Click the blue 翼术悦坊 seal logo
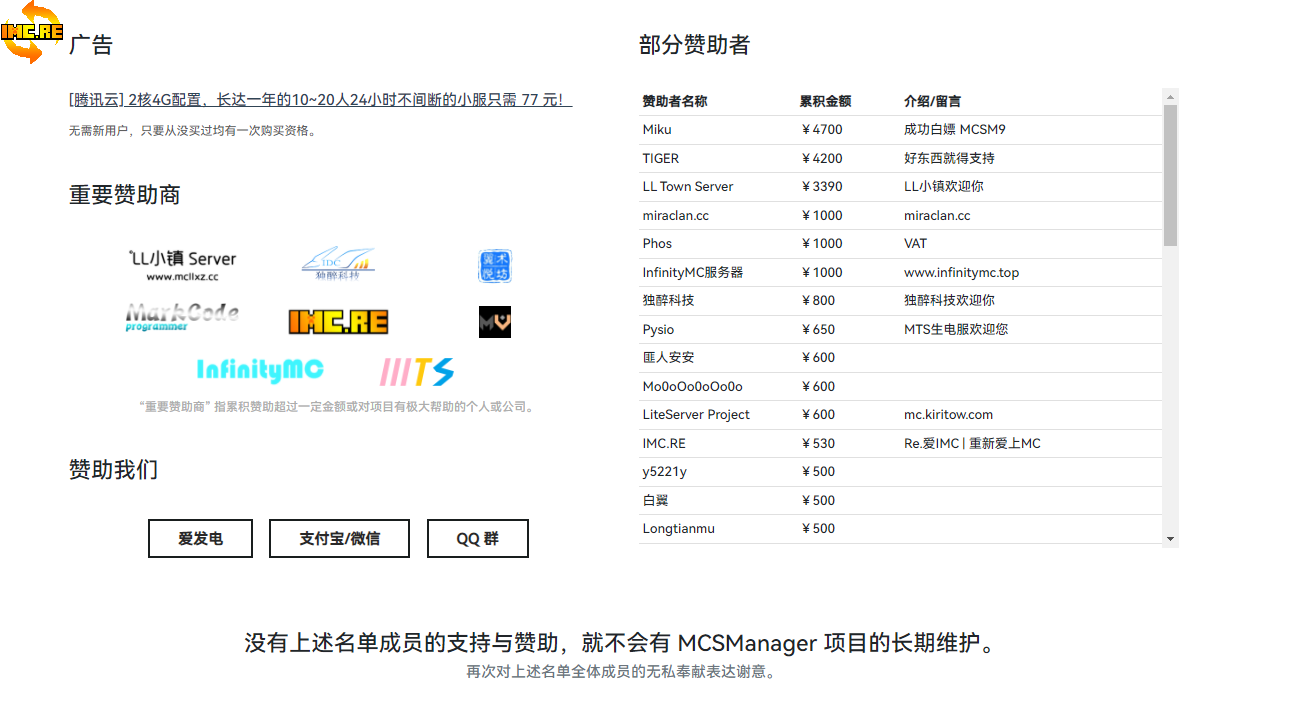Screen dimensions: 1297x721 click(495, 266)
